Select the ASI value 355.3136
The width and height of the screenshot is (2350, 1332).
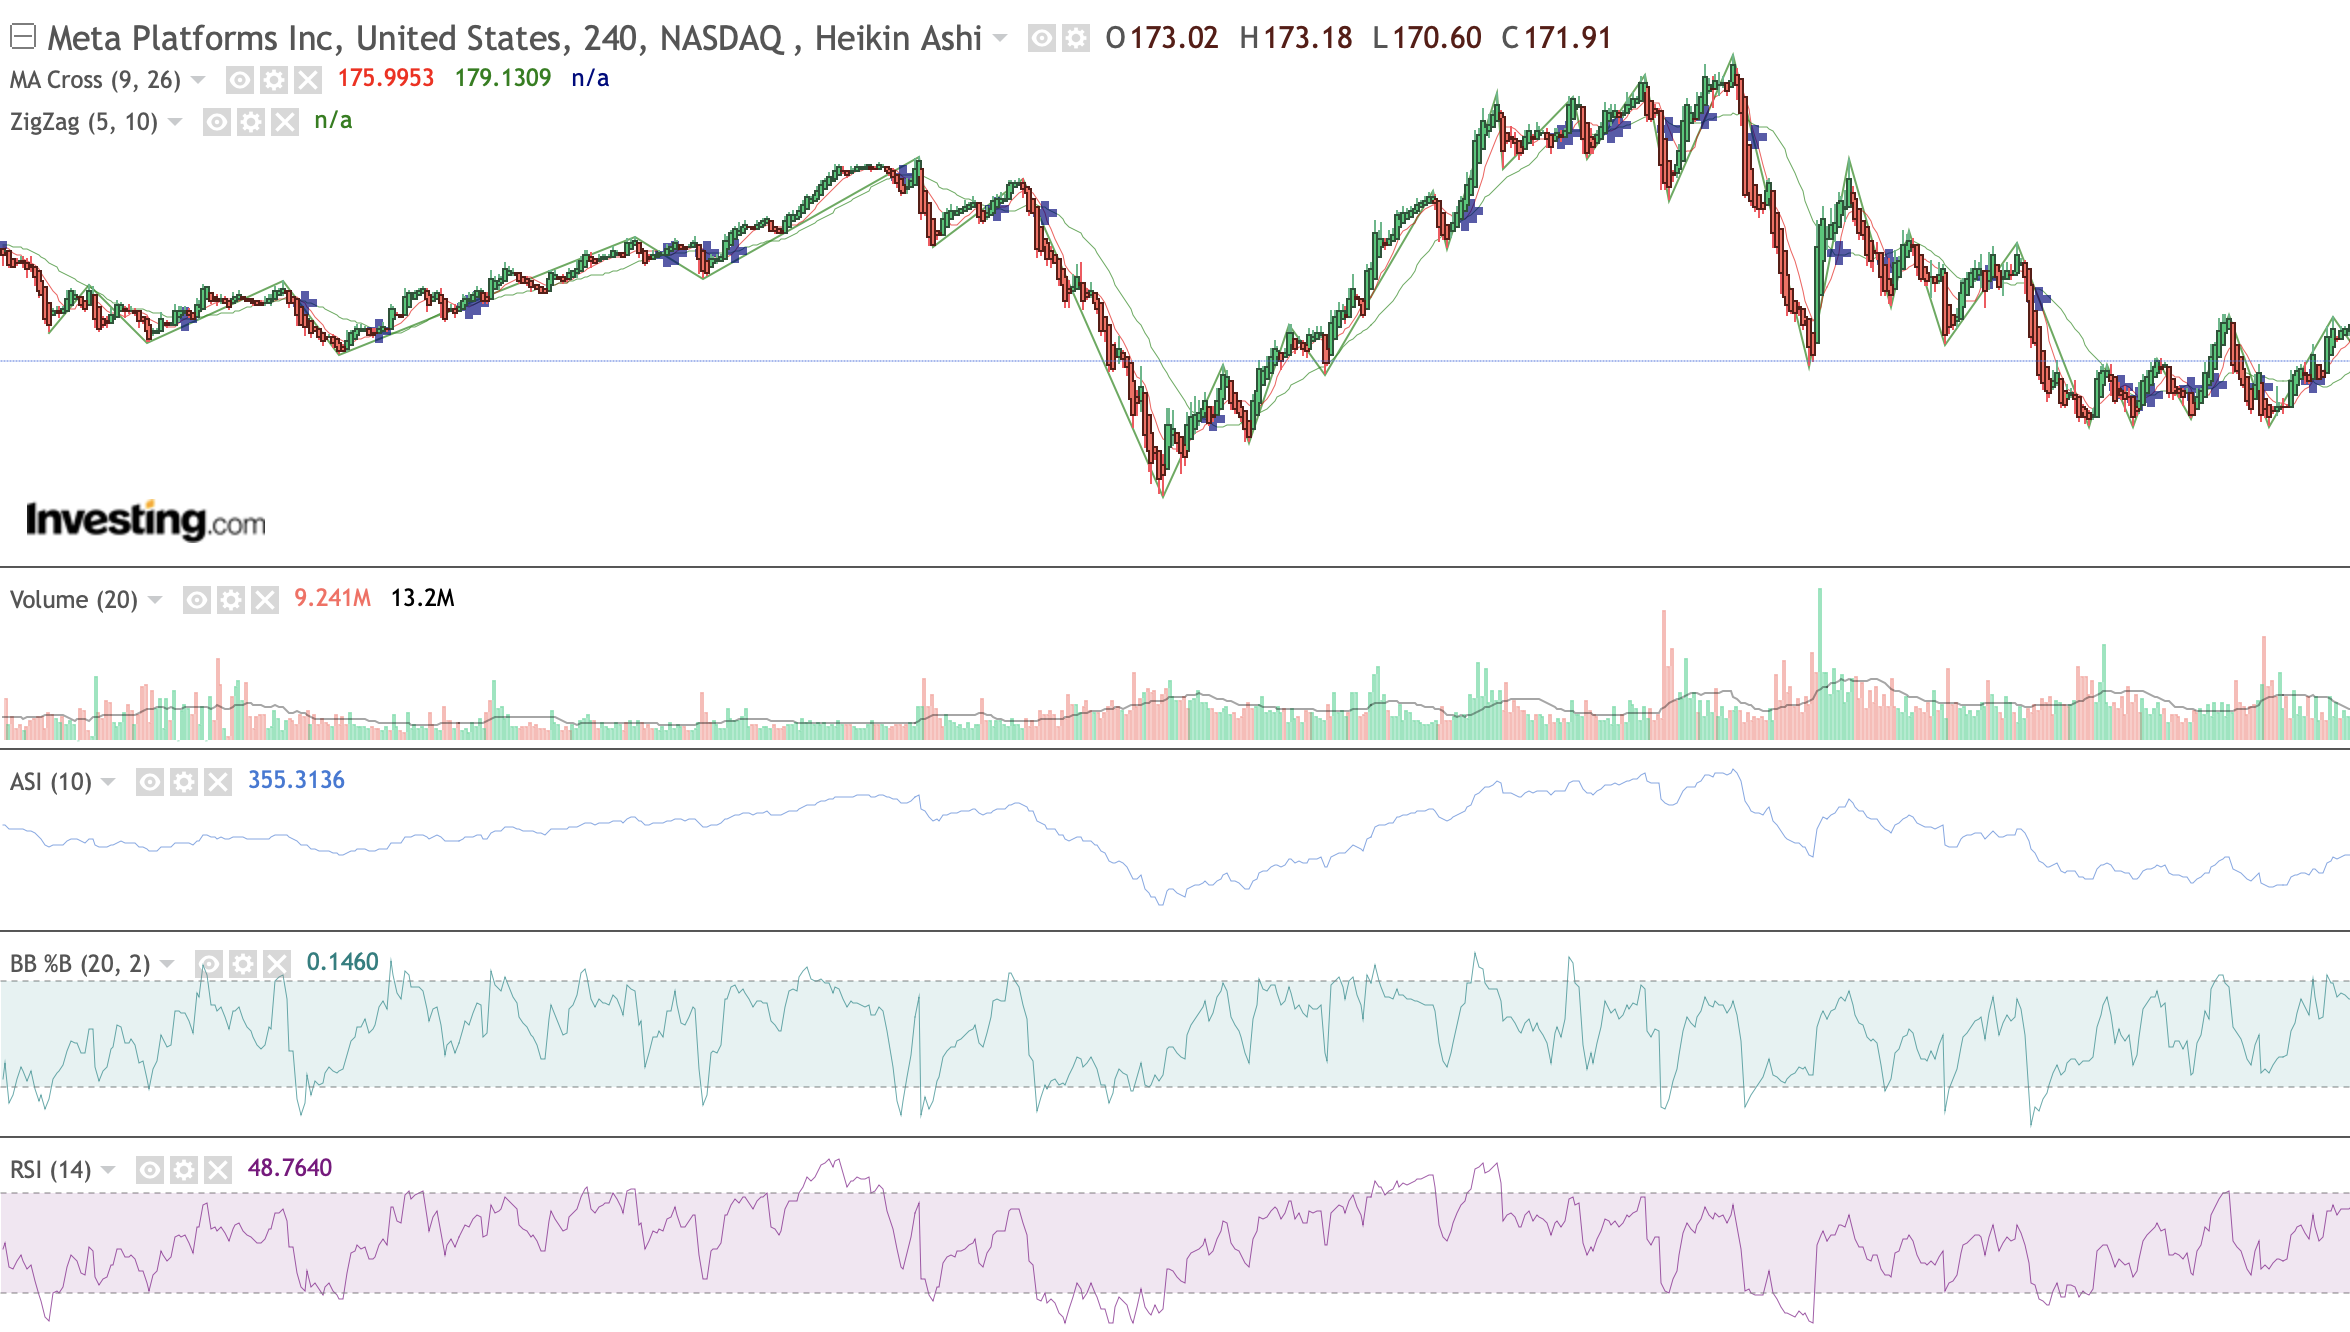[x=296, y=780]
